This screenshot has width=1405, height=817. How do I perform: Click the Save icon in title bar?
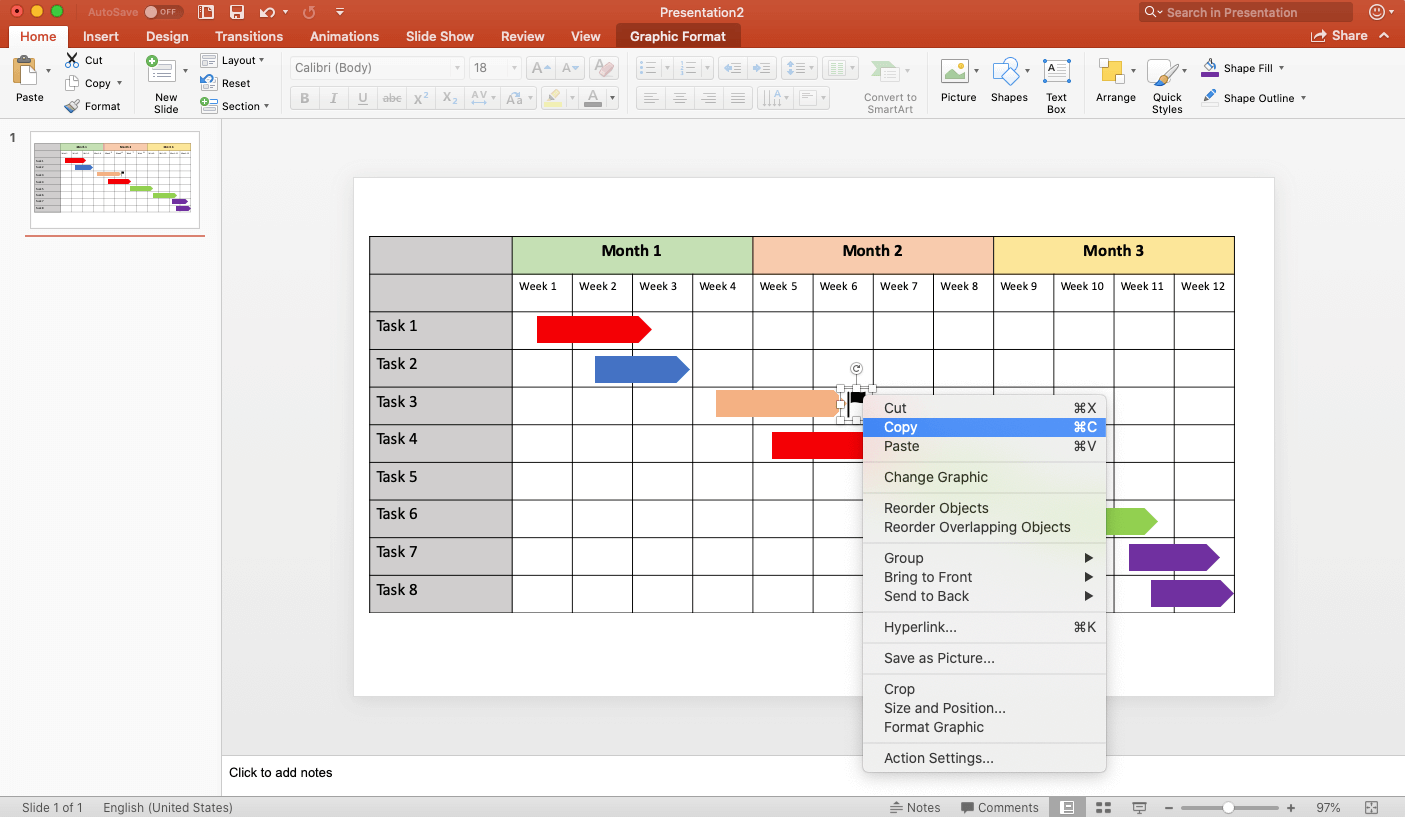coord(237,12)
